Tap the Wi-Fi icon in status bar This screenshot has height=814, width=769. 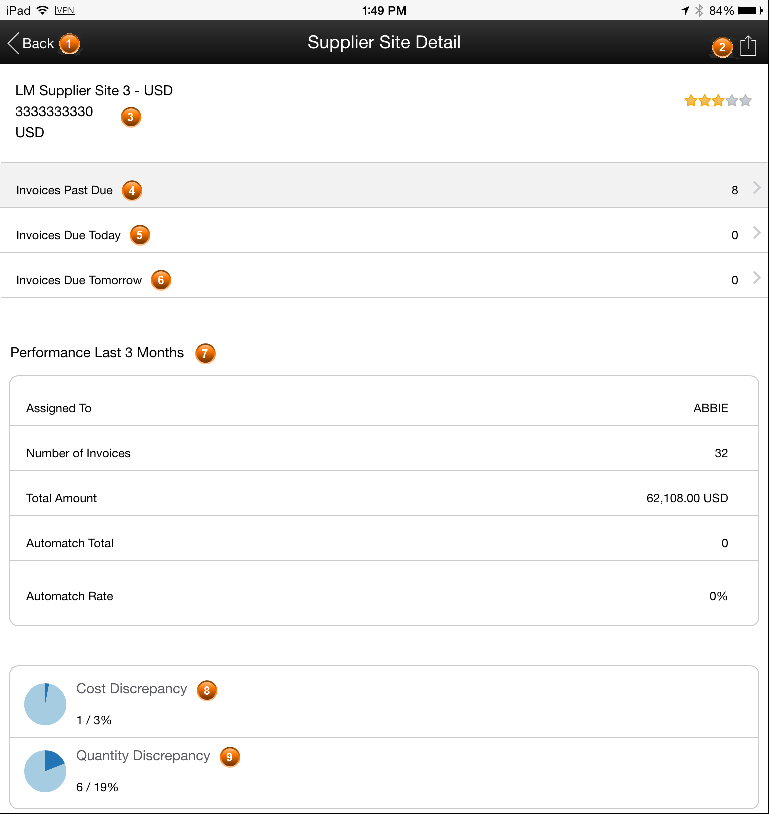click(x=43, y=10)
